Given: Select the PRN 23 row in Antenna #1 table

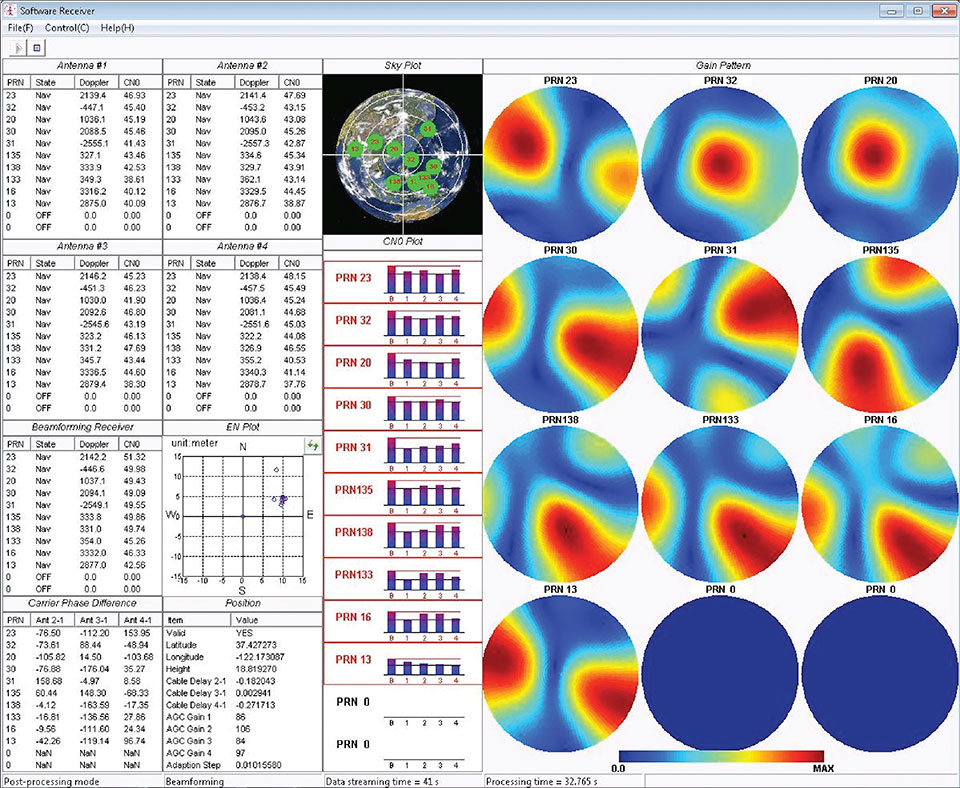Looking at the screenshot, I should (82, 94).
